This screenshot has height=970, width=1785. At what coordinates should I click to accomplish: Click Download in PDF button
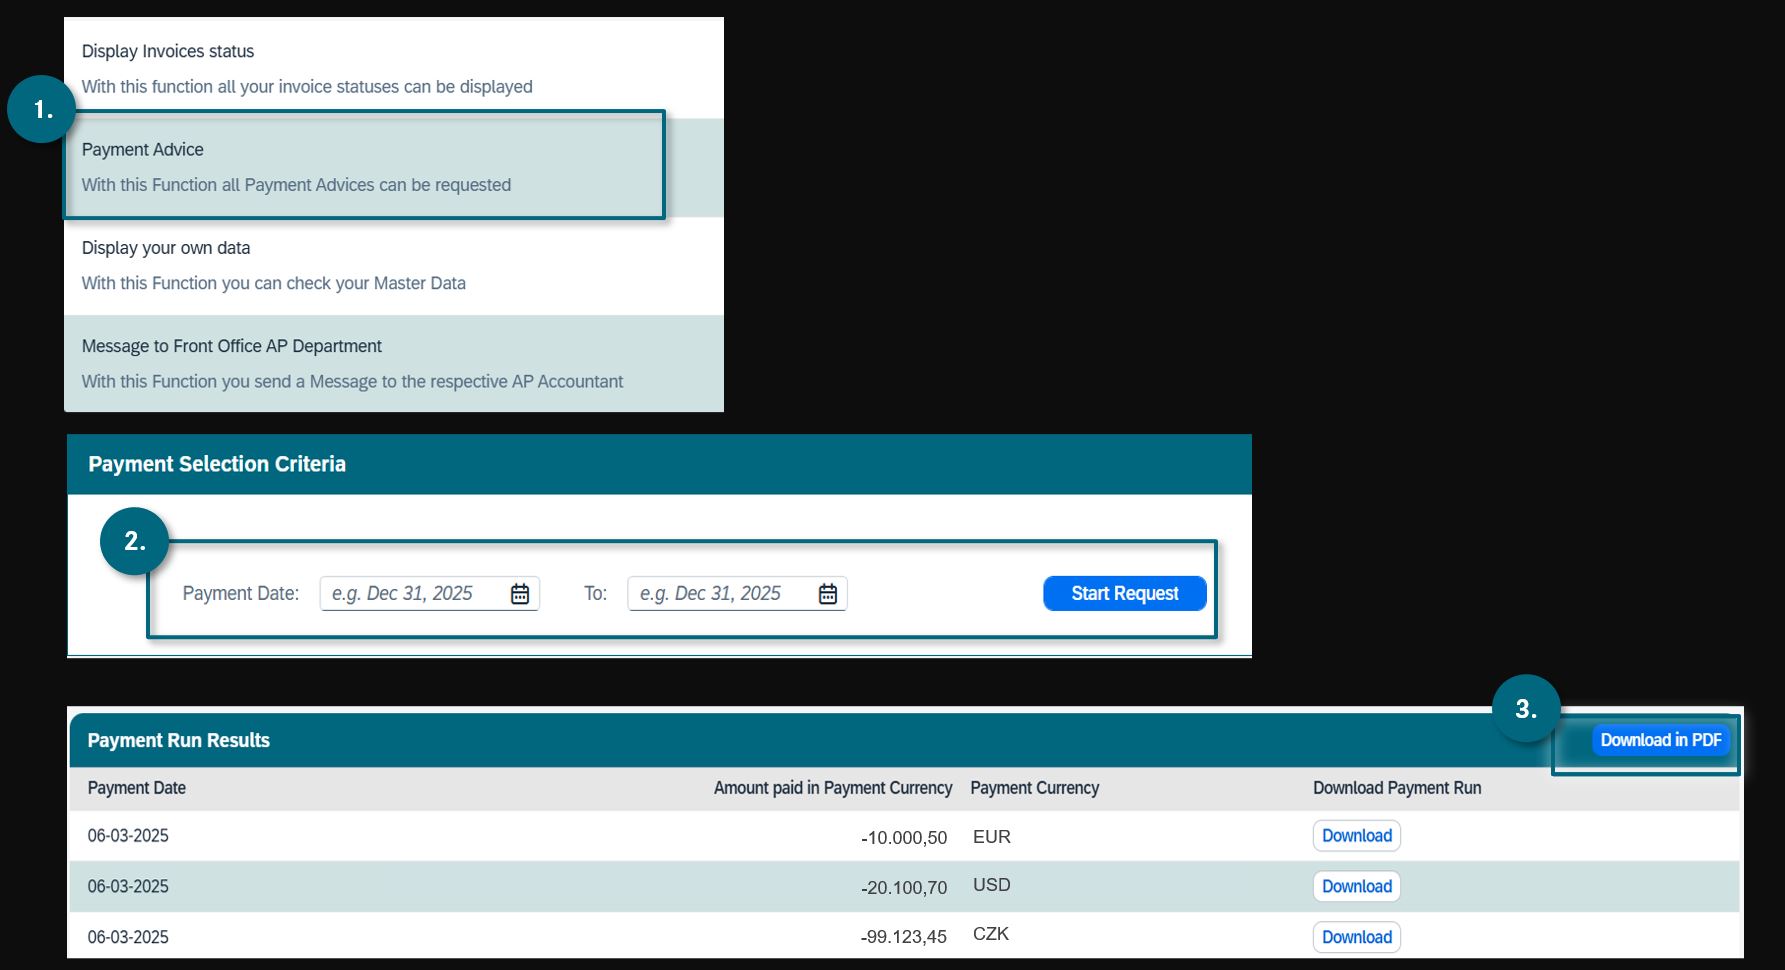(1660, 740)
